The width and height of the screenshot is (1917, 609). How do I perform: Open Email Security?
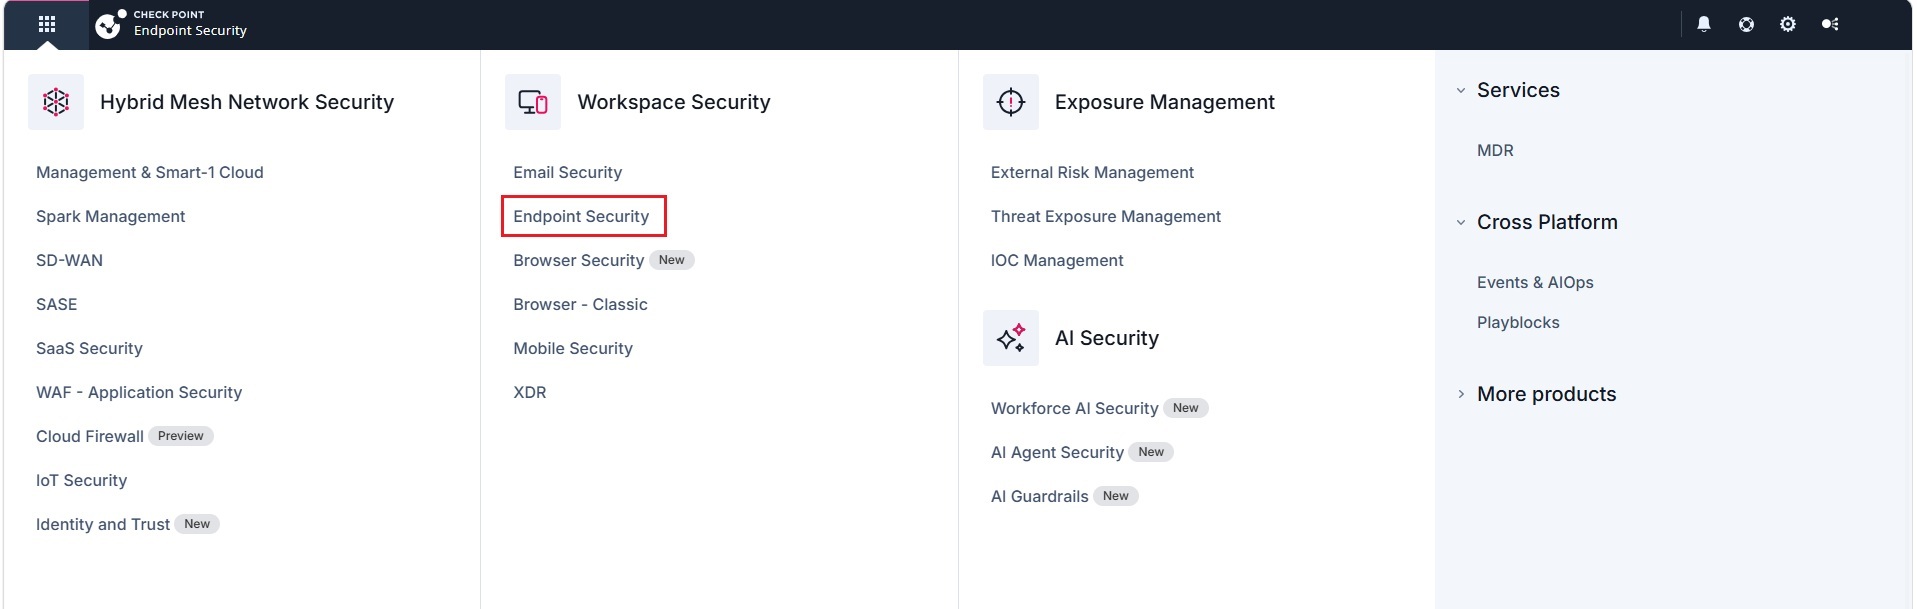coord(567,172)
